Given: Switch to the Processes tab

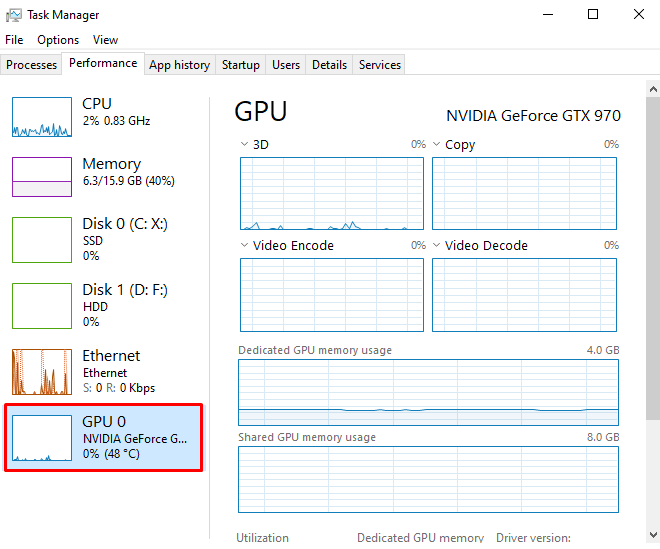Looking at the screenshot, I should click(32, 65).
